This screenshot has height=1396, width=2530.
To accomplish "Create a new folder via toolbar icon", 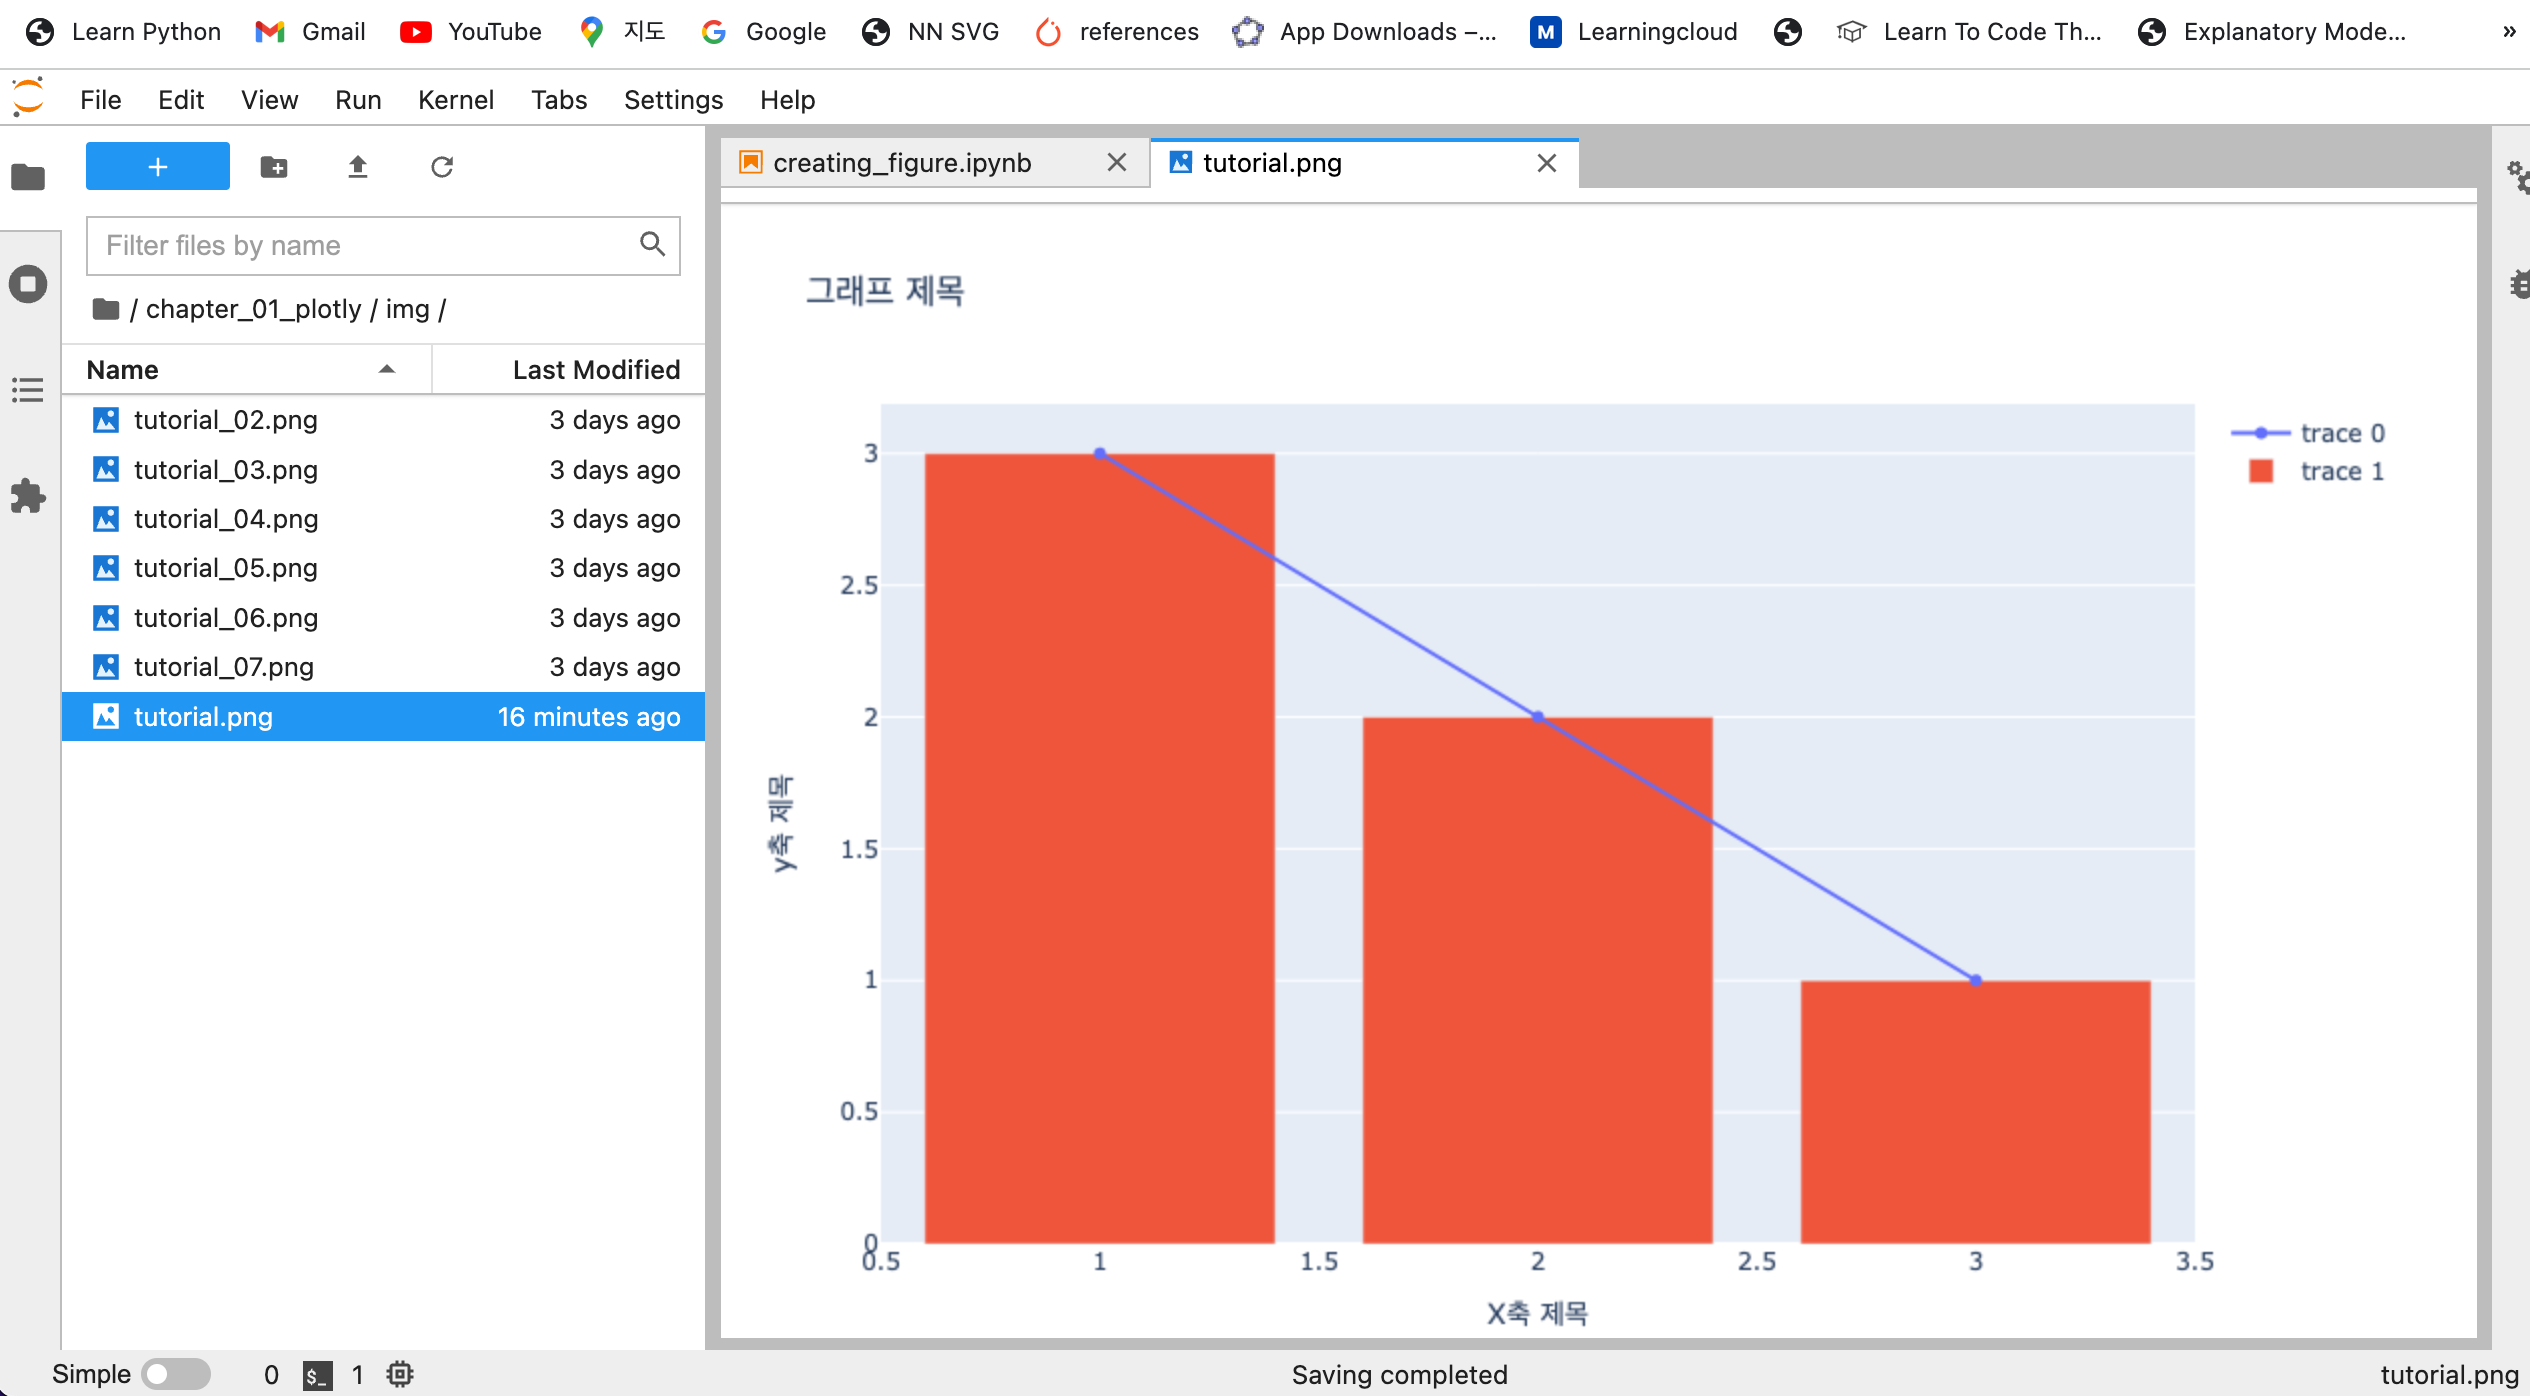I will pos(274,167).
